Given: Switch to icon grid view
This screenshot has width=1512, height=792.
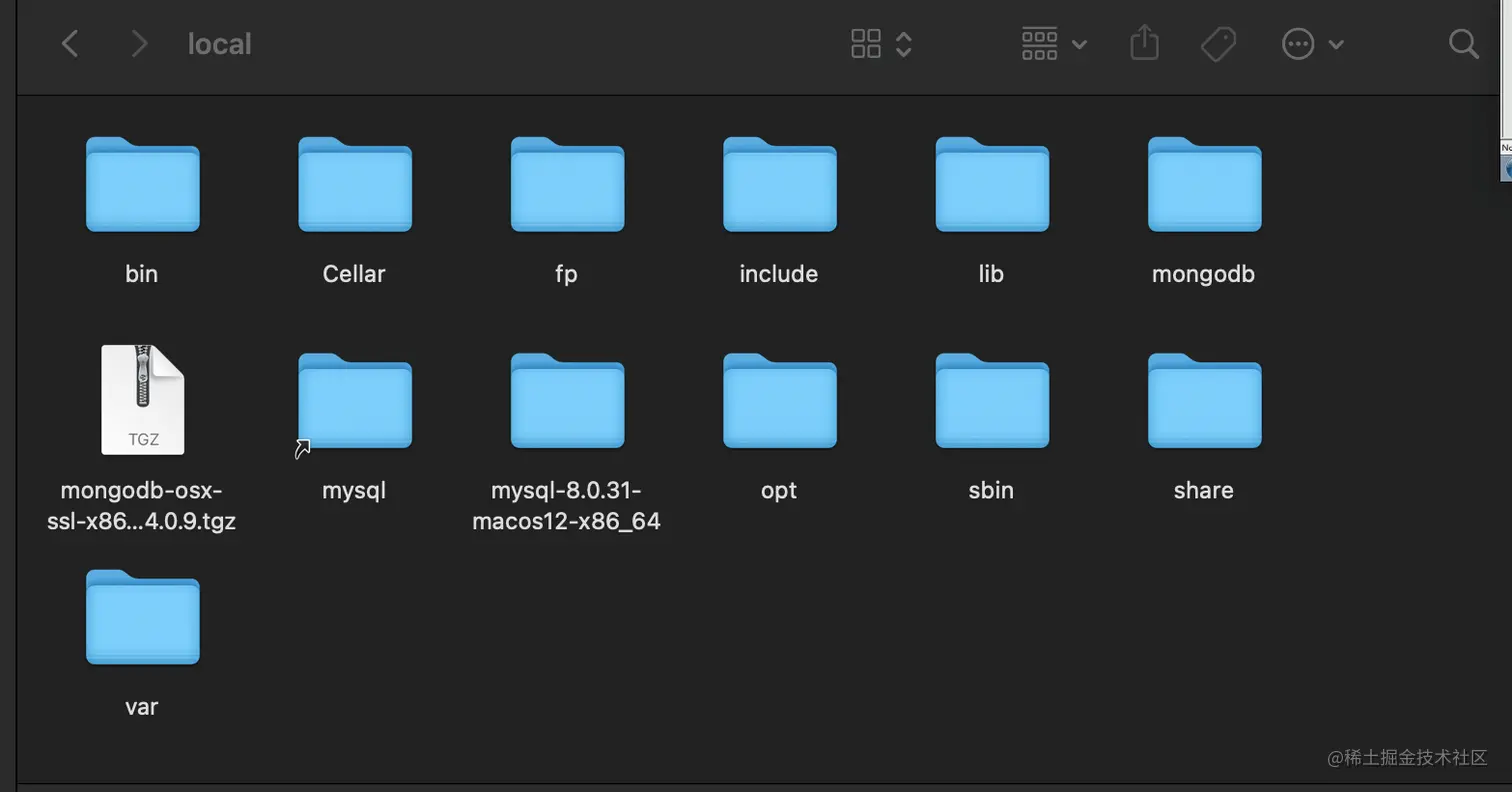Looking at the screenshot, I should [866, 44].
